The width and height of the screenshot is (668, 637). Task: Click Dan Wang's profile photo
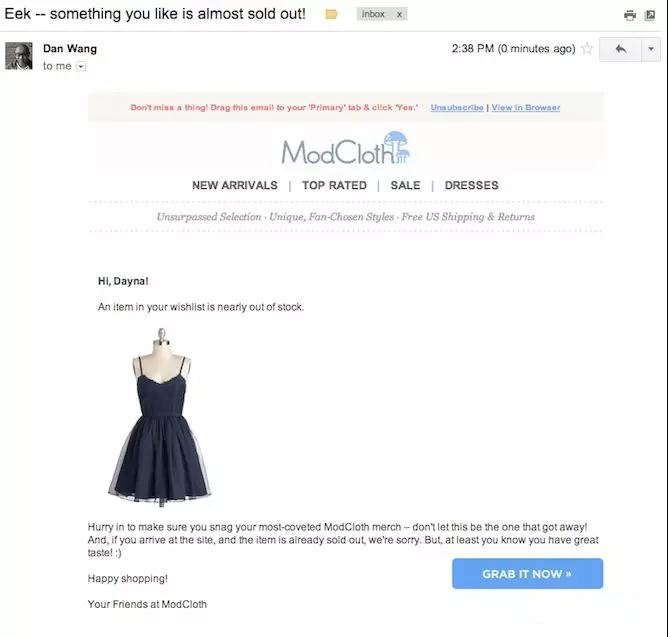tap(19, 56)
